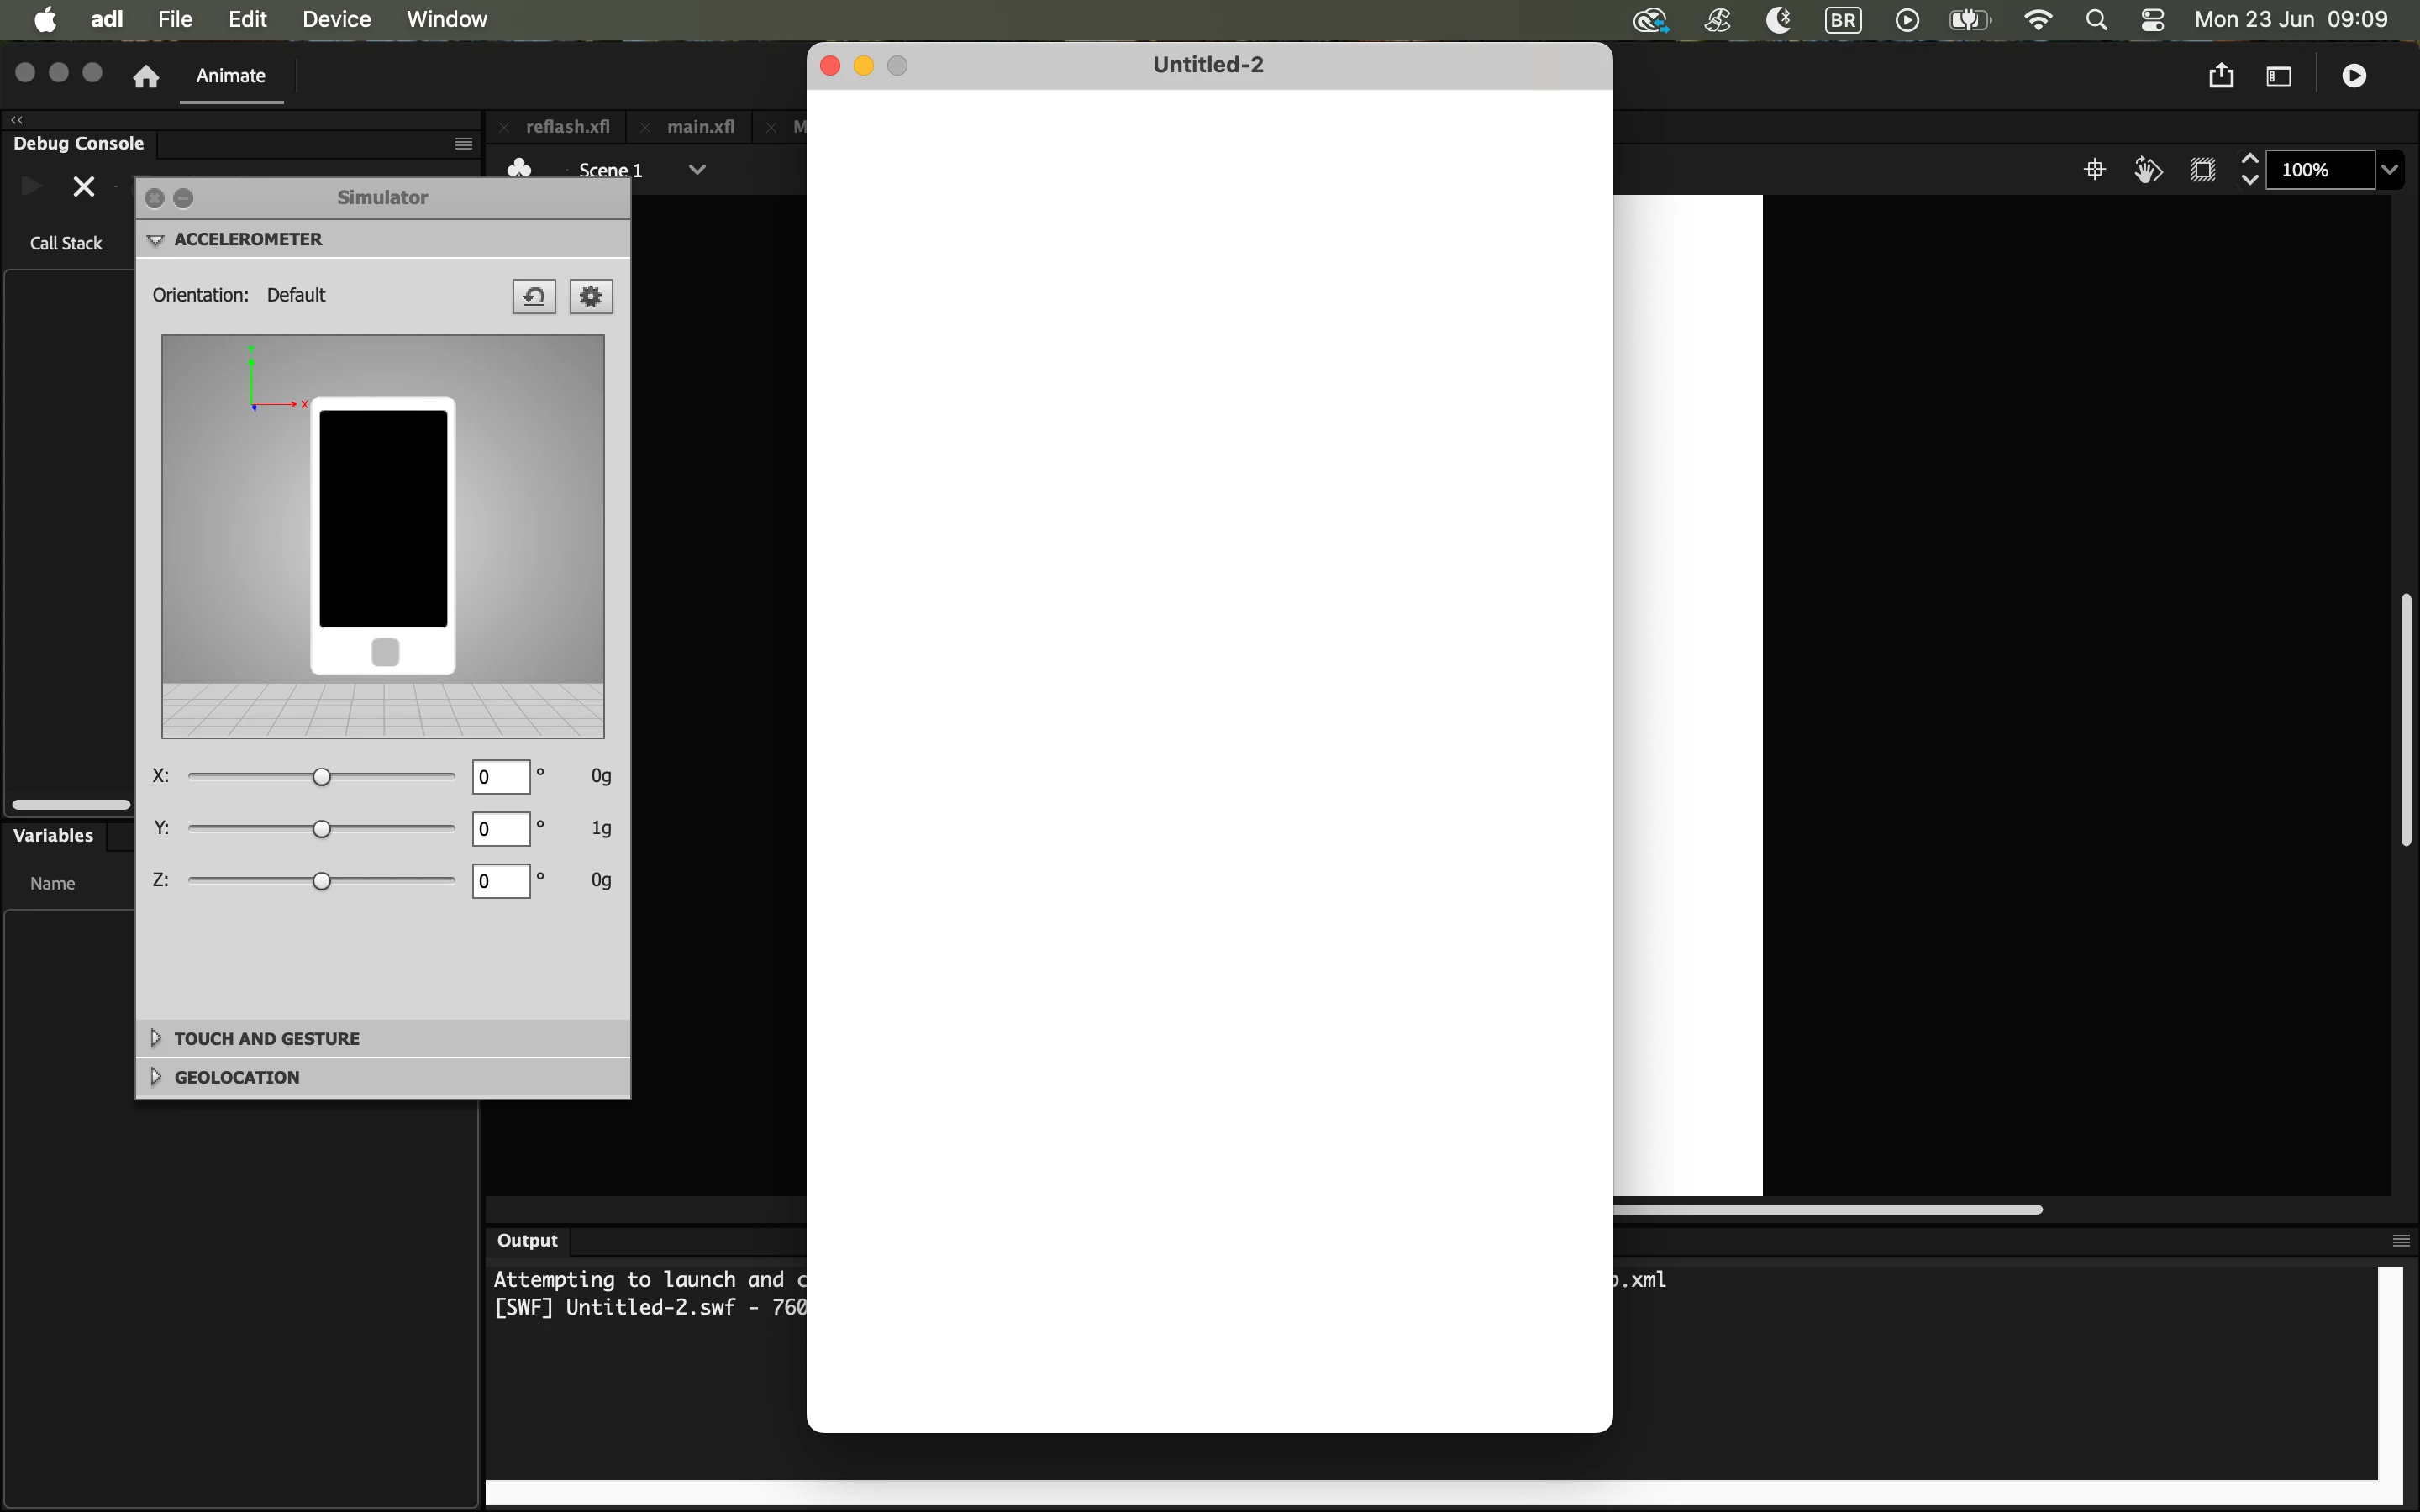This screenshot has width=2420, height=1512.
Task: Expand the GEOLOCATION section
Action: coord(155,1077)
